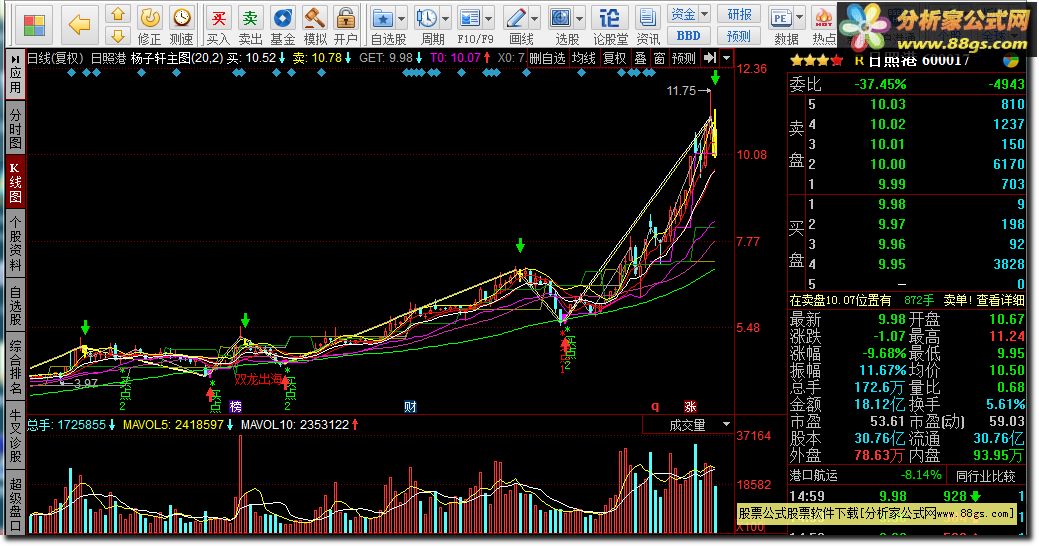Screen dimensions: 1039x546
Task: Open 同行业比较 industry comparison
Action: click(x=985, y=475)
